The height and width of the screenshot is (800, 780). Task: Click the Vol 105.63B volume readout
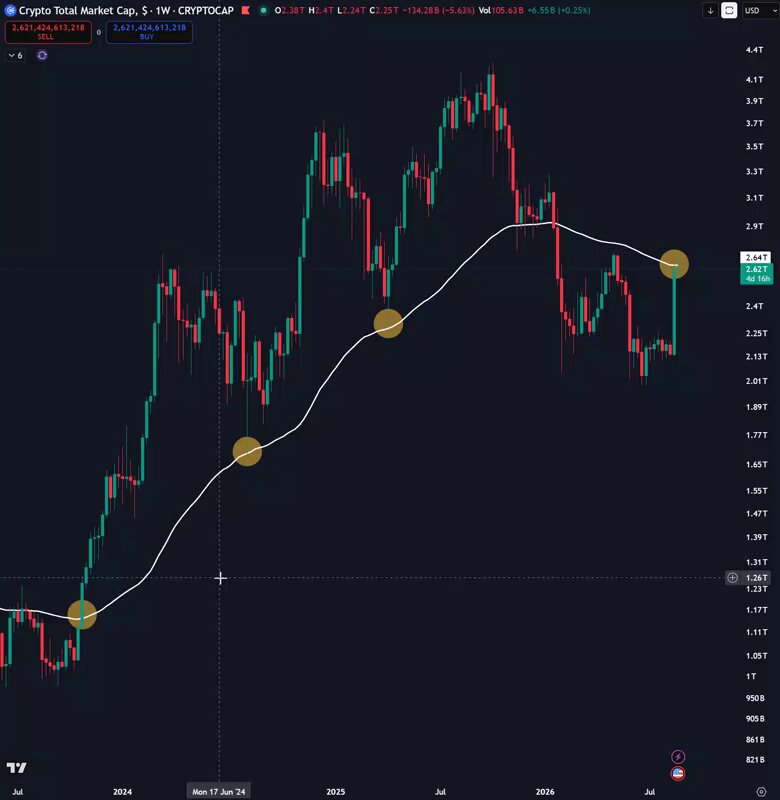[501, 10]
